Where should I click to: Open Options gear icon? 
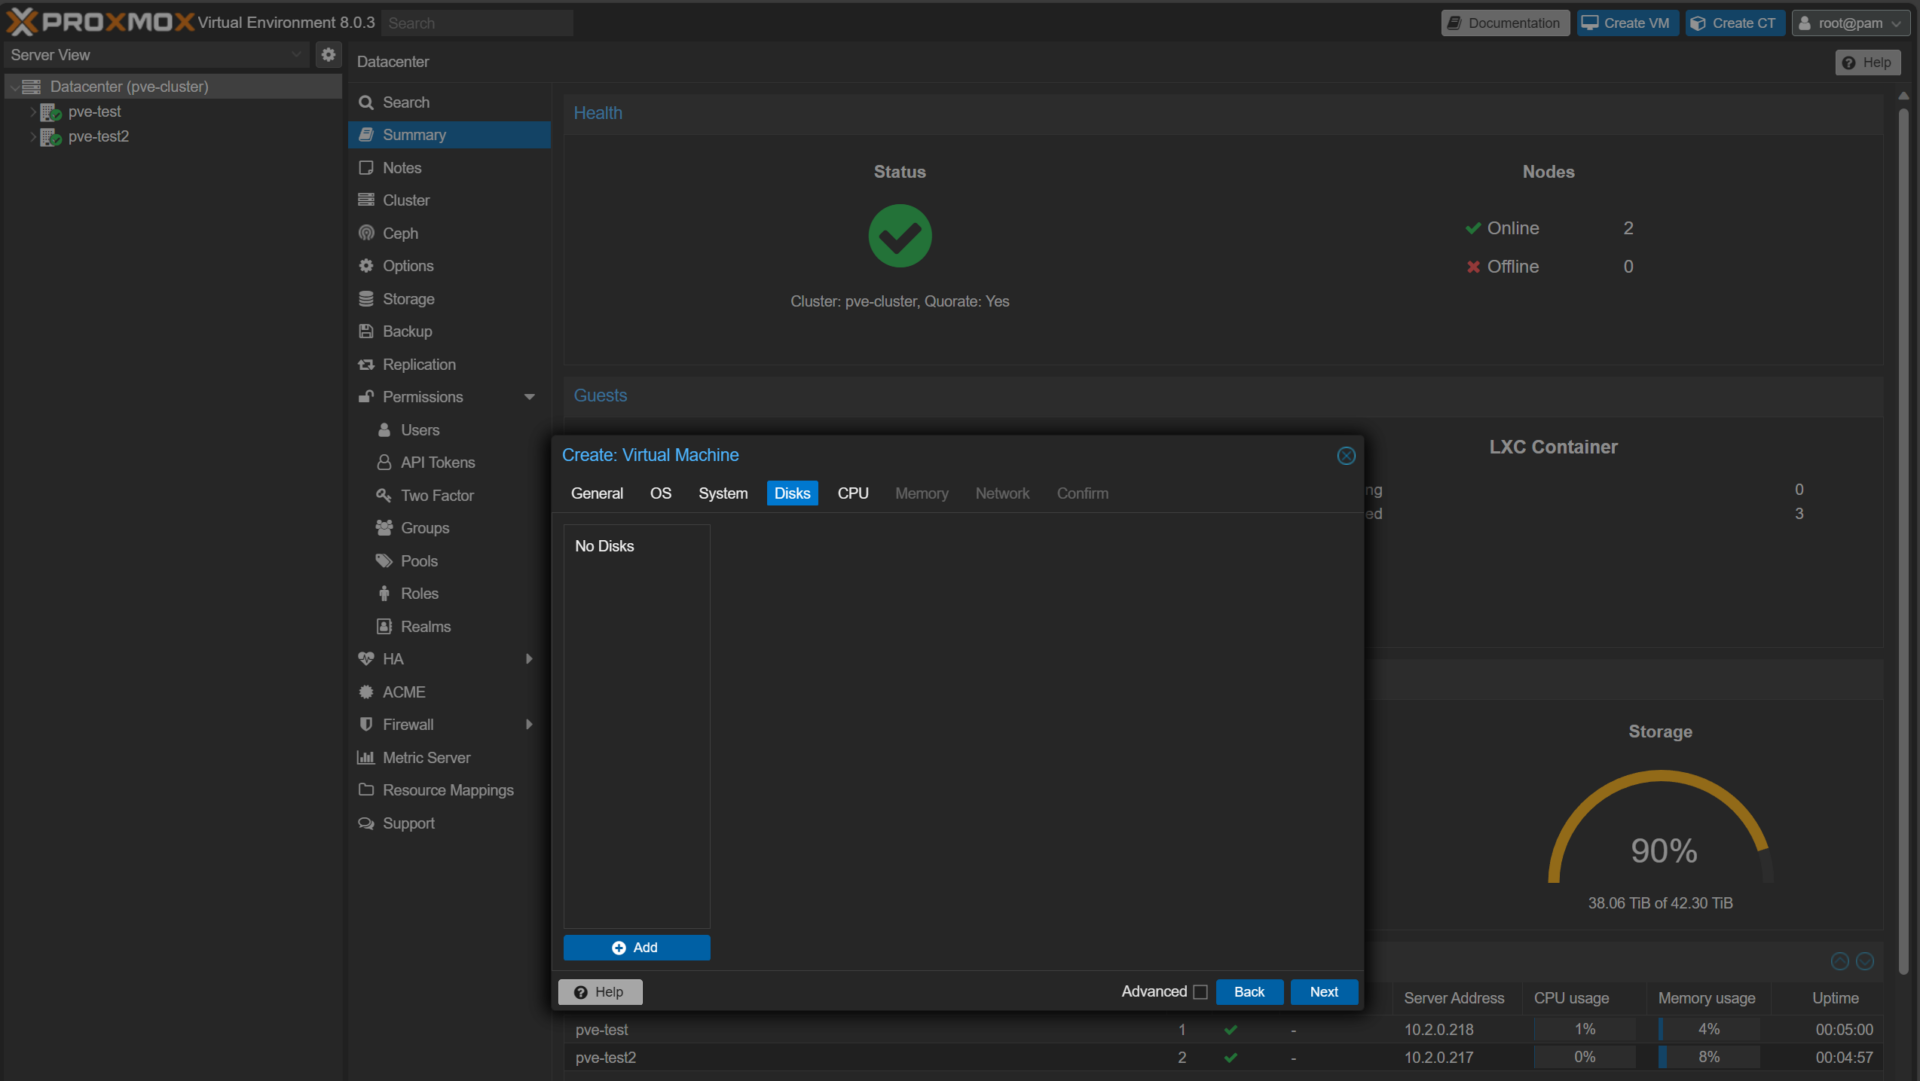pos(366,266)
